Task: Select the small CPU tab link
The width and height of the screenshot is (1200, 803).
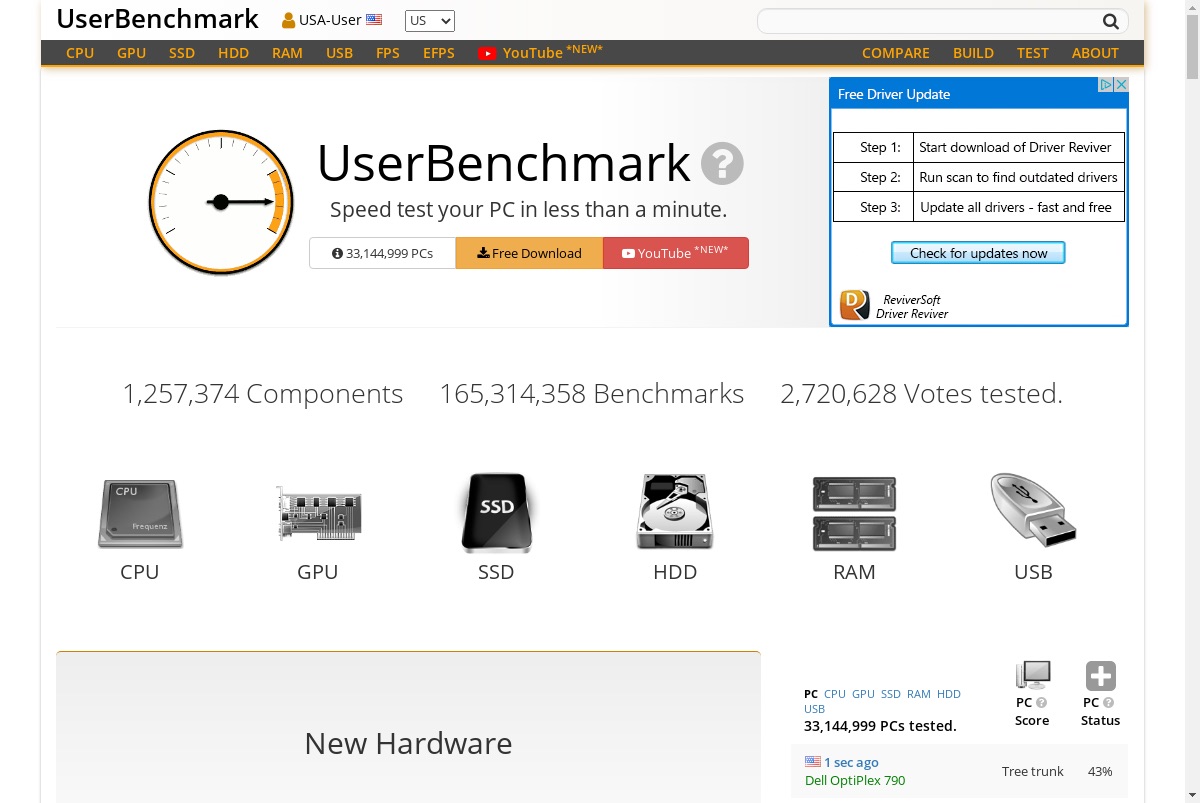Action: point(835,694)
